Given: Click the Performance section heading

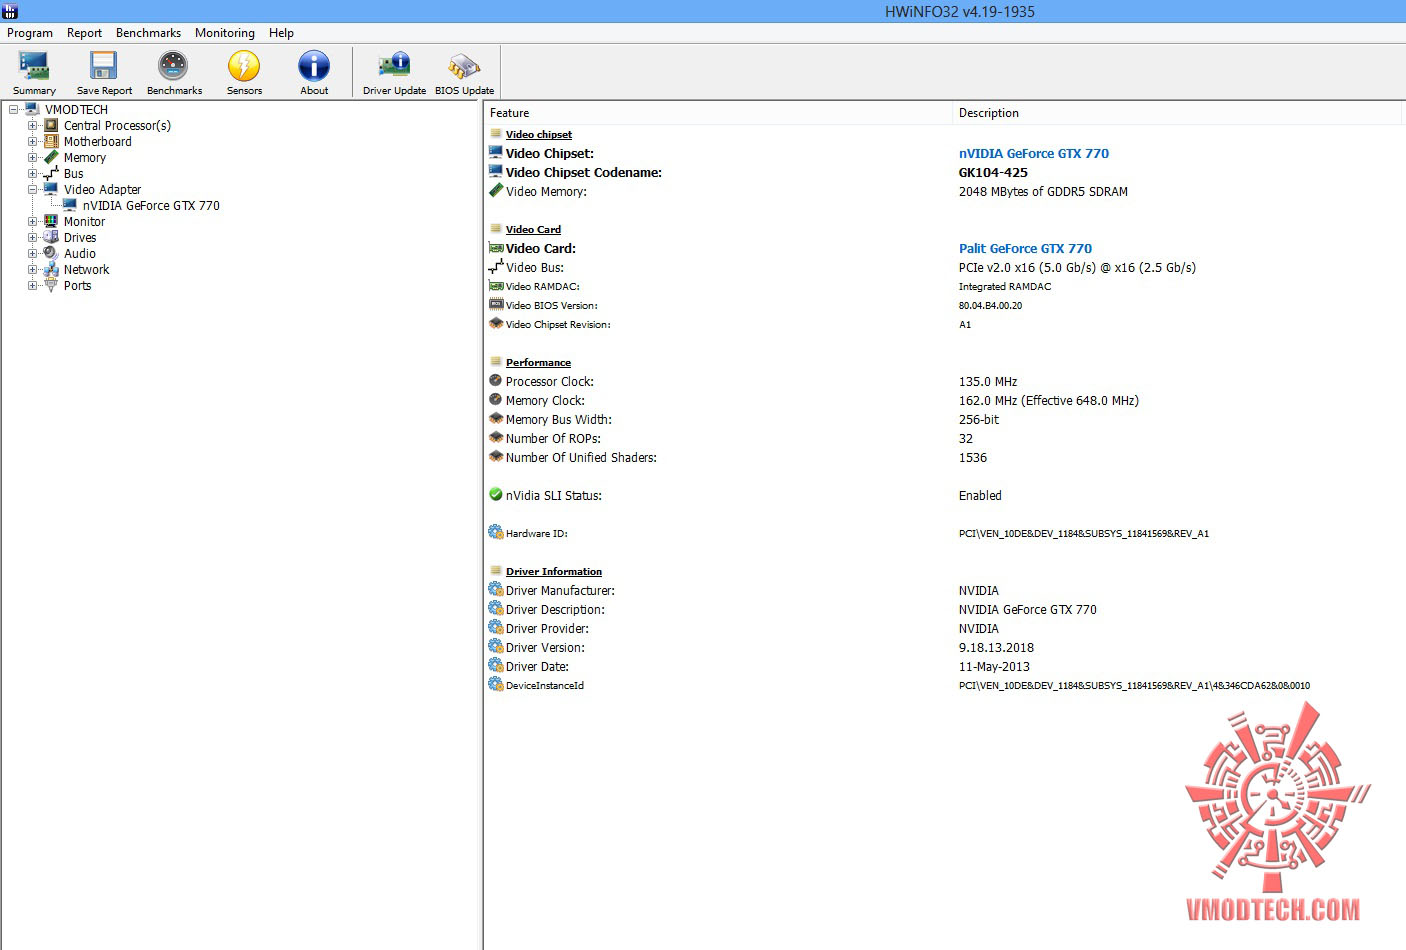Looking at the screenshot, I should [538, 362].
